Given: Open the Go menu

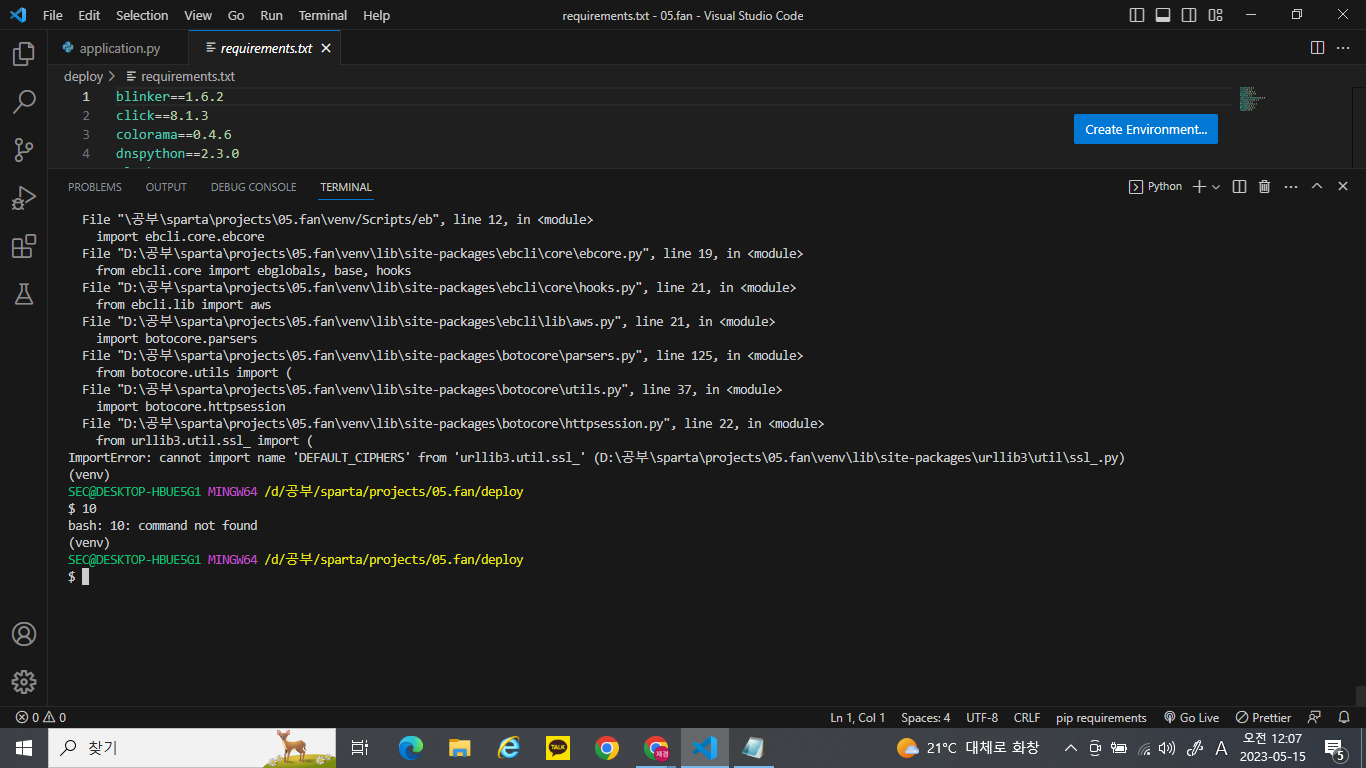Looking at the screenshot, I should (x=236, y=15).
